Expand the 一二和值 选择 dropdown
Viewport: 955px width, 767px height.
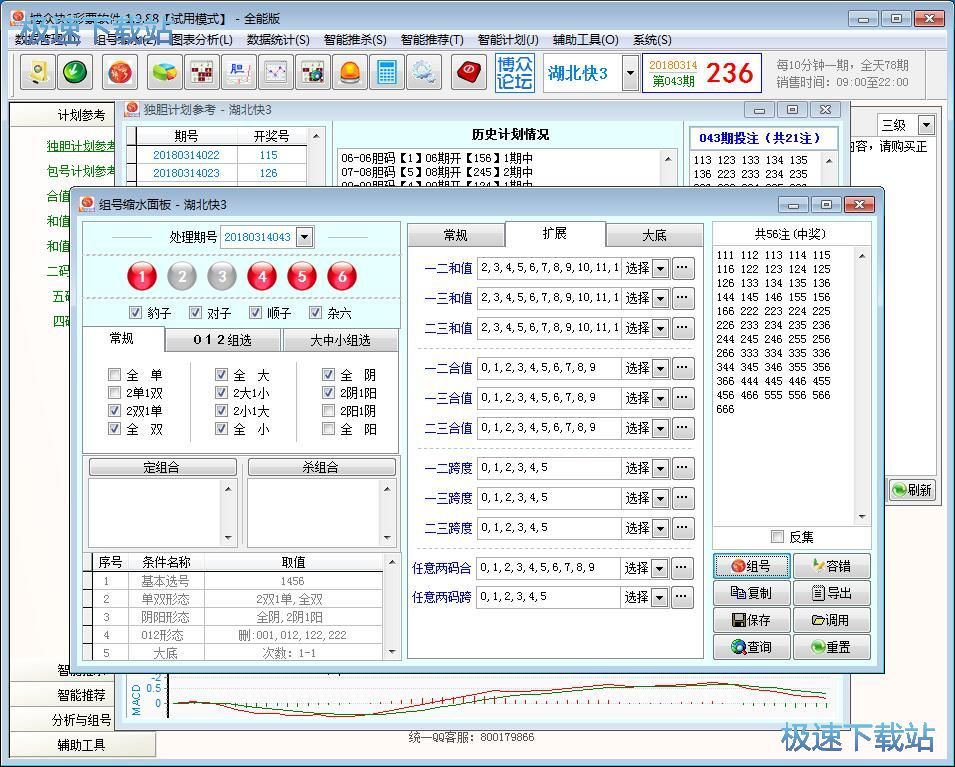pyautogui.click(x=660, y=268)
